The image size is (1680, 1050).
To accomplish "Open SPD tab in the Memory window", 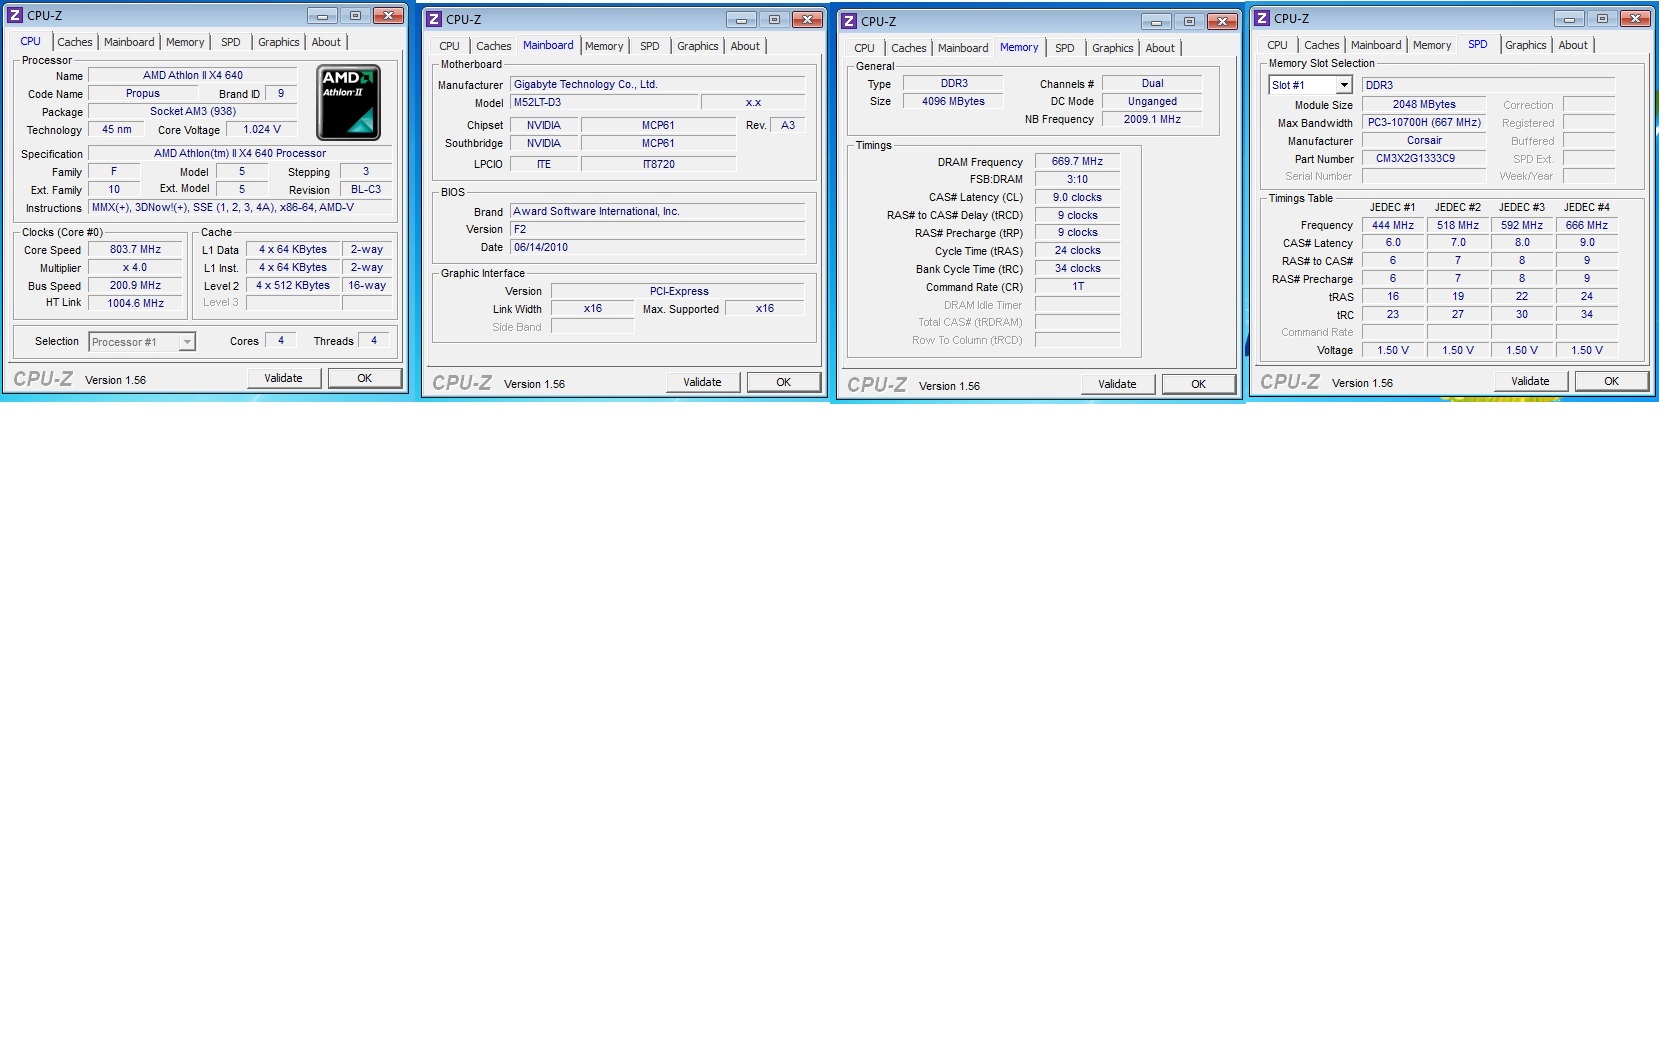I will 1065,48.
